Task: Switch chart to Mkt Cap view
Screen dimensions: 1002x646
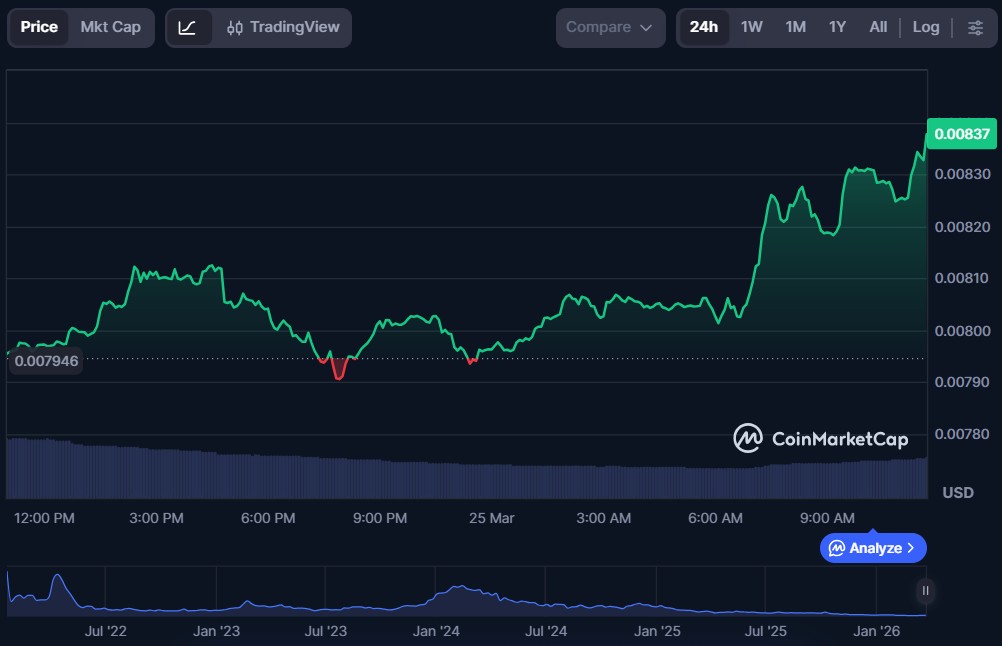Action: [110, 27]
